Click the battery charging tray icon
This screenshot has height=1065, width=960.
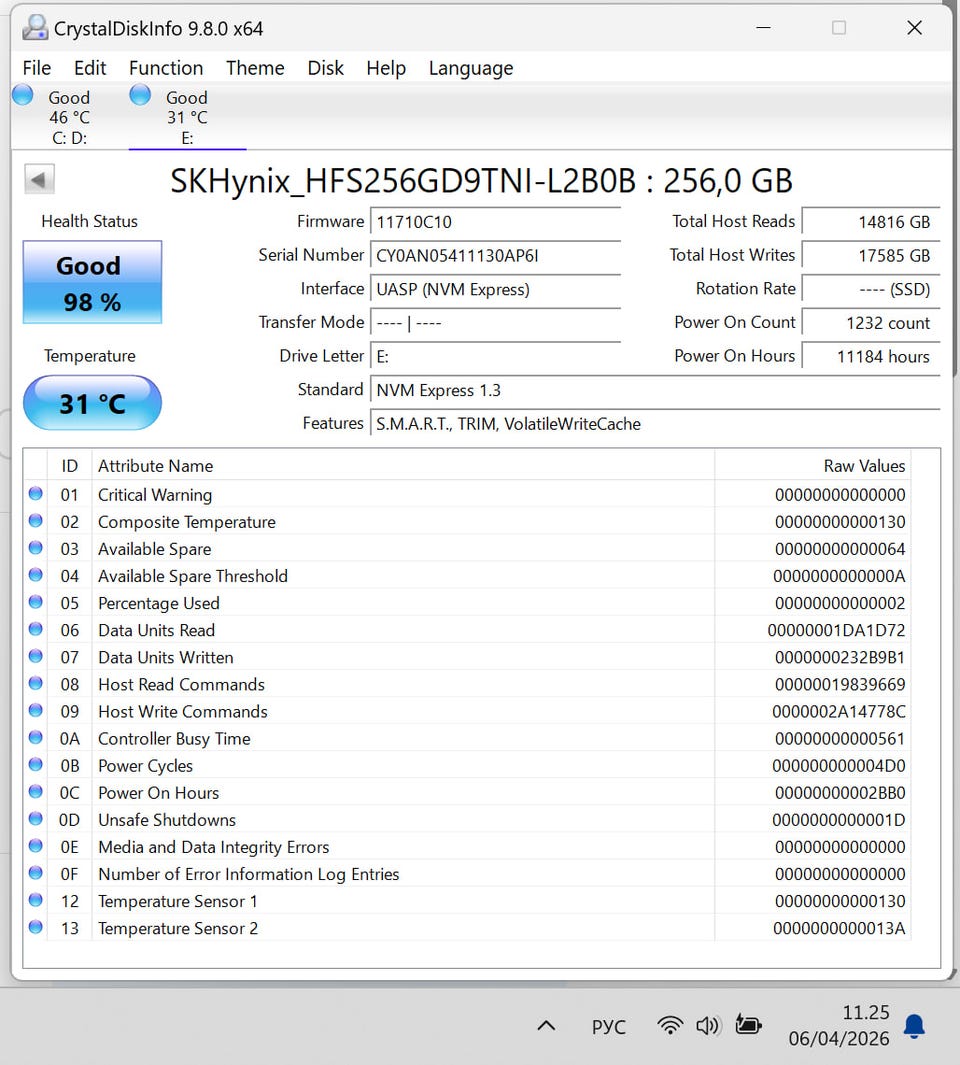pos(748,1025)
